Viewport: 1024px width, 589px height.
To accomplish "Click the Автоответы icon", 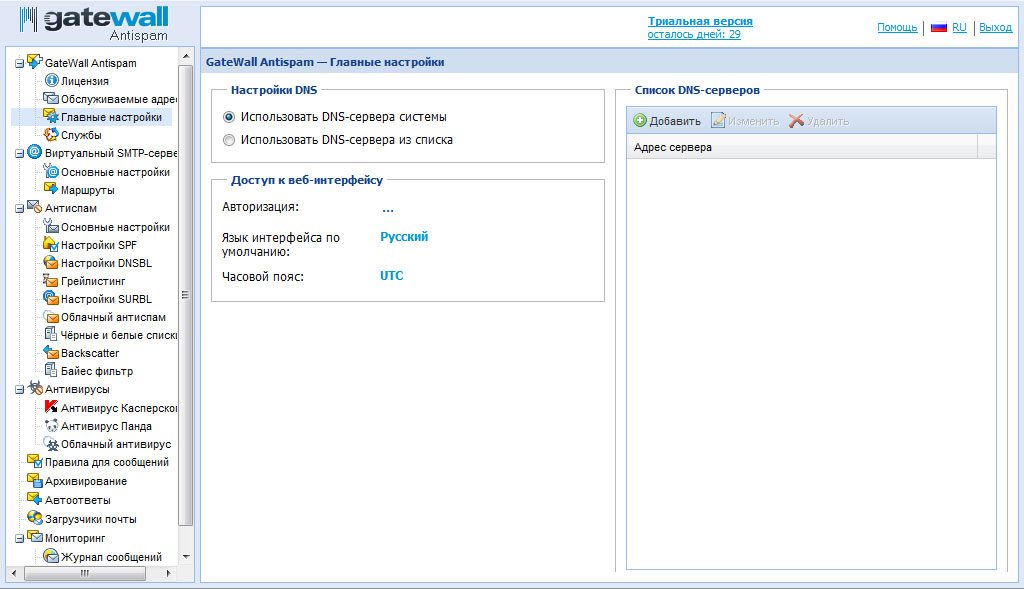I will [35, 499].
